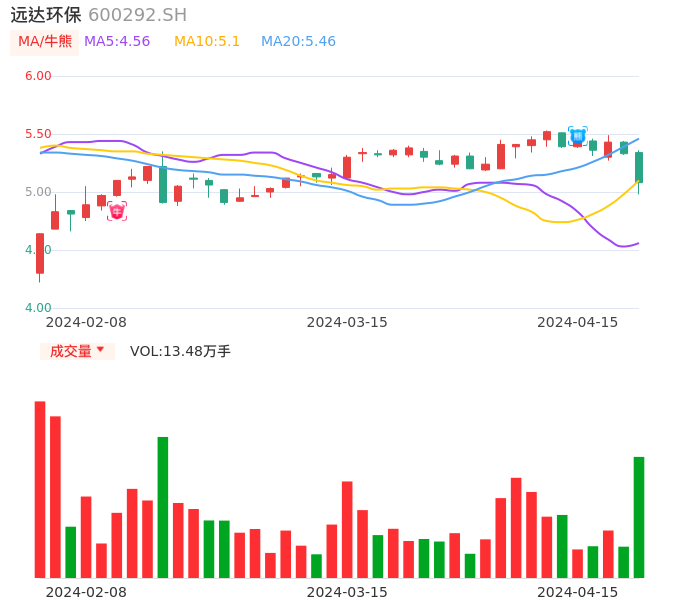Click the 4.00 price axis label
686x606 pixels.
[38, 308]
